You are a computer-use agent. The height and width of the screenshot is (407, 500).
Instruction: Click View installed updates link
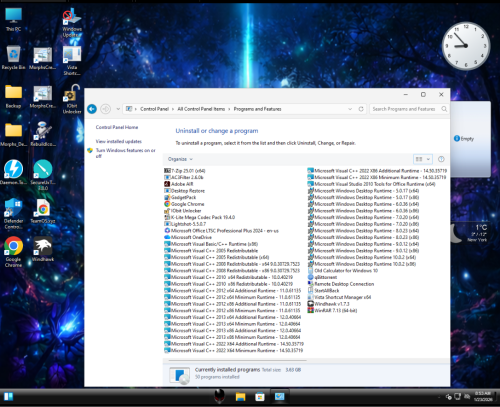[119, 141]
